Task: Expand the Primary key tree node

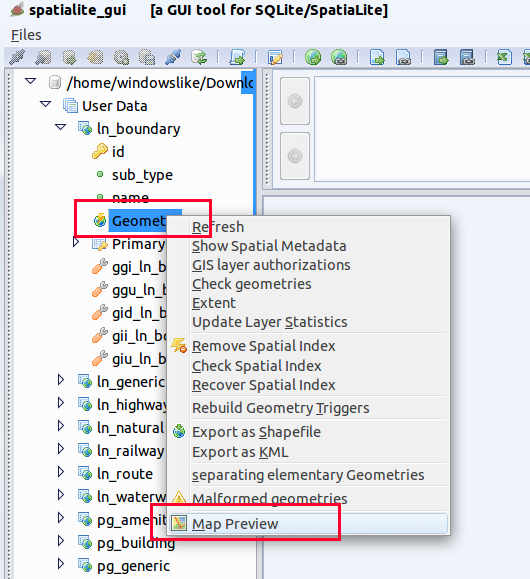Action: tap(76, 242)
